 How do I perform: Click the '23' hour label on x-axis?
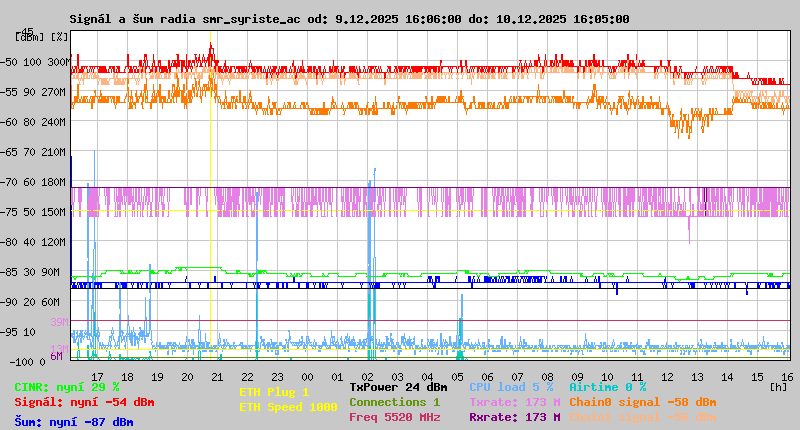coord(277,377)
